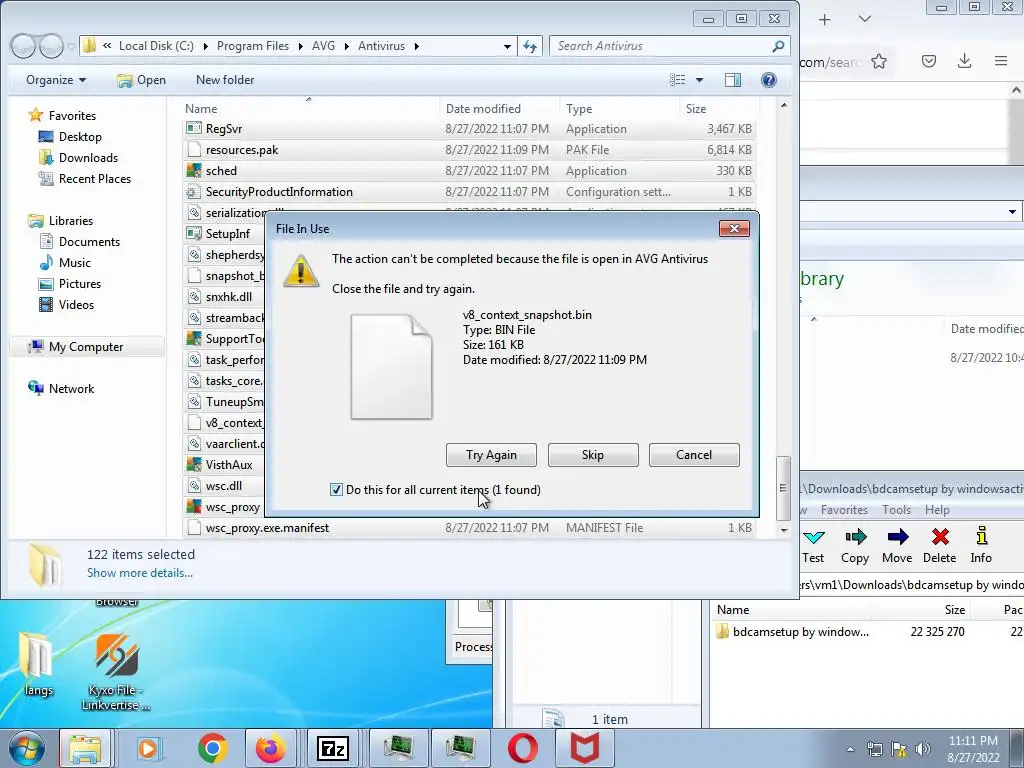Click Show more details link

[x=140, y=573]
